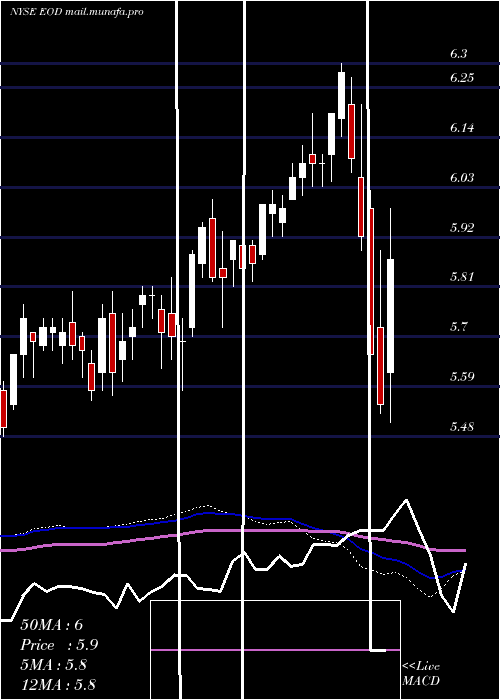Image resolution: width=500 pixels, height=700 pixels.
Task: Click the 5.7 price axis label
Action: tap(458, 327)
